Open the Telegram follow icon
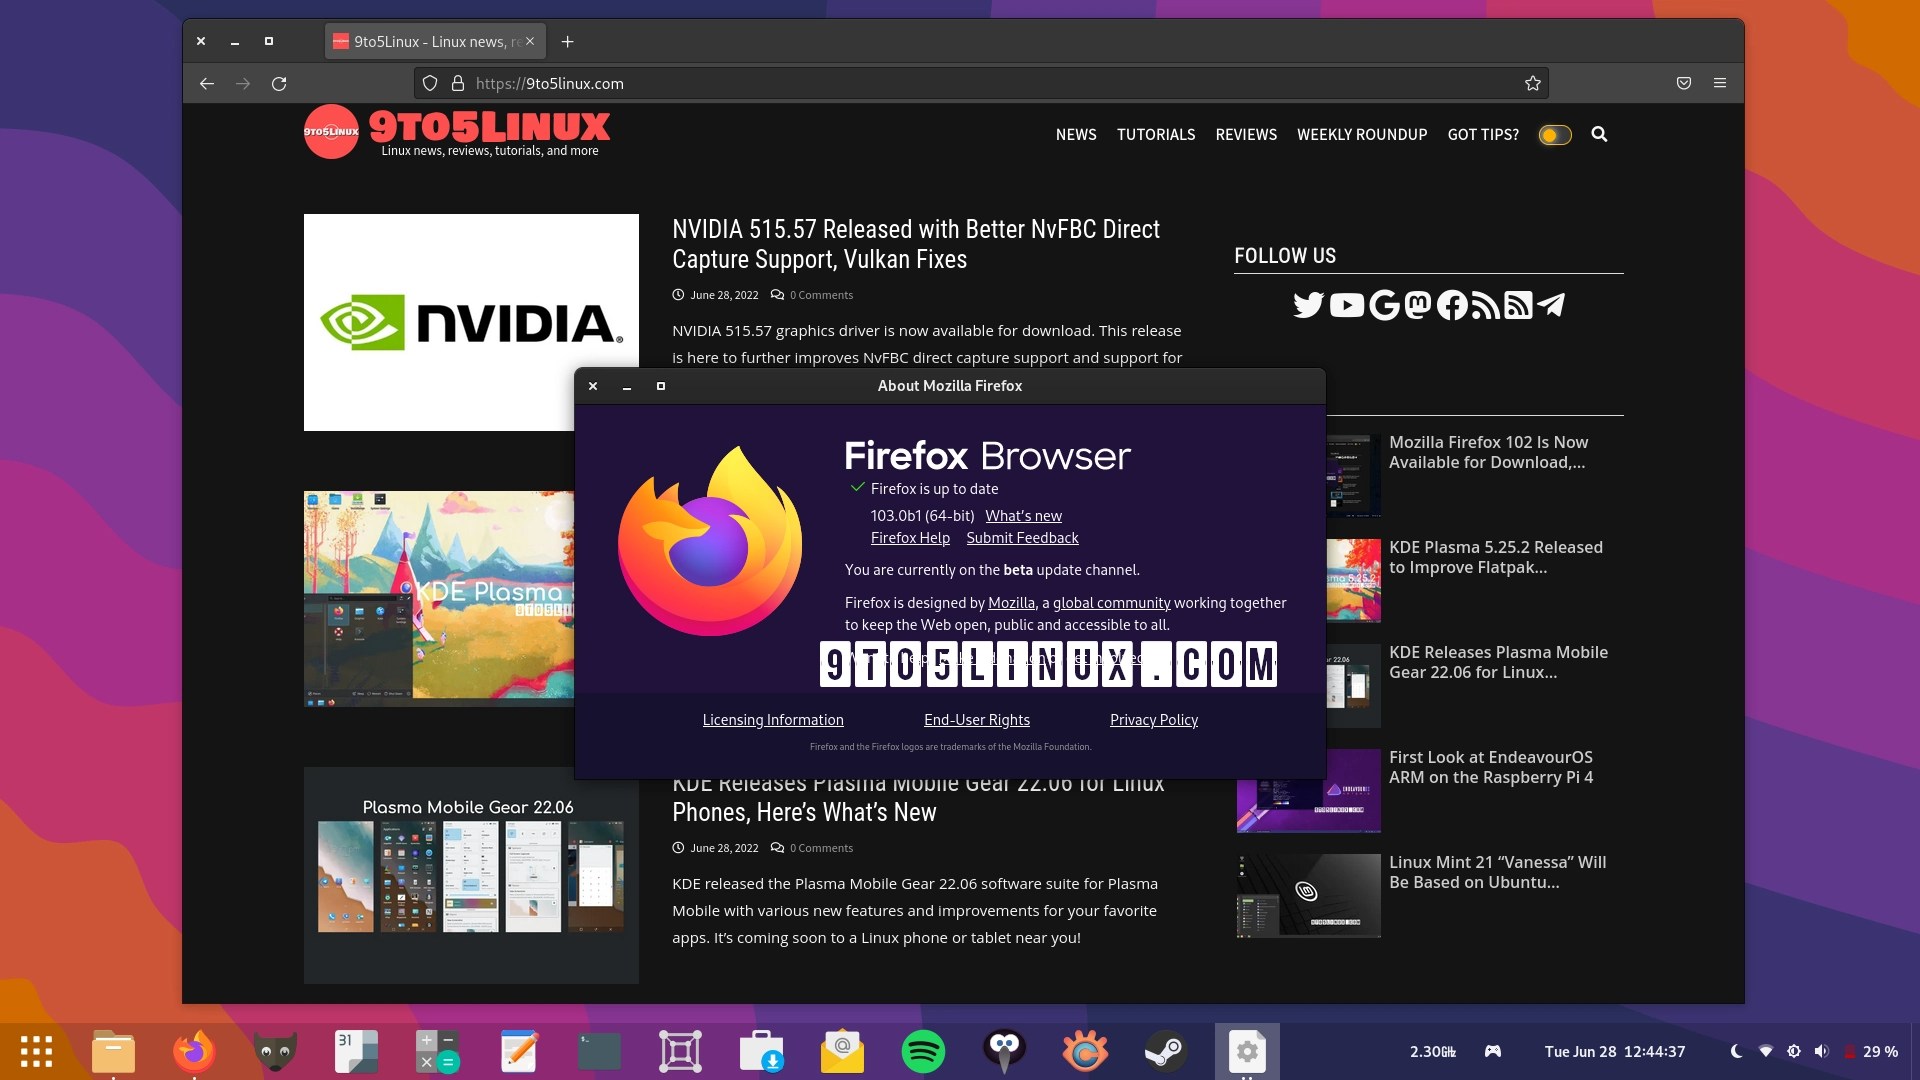1920x1080 pixels. pyautogui.click(x=1551, y=305)
